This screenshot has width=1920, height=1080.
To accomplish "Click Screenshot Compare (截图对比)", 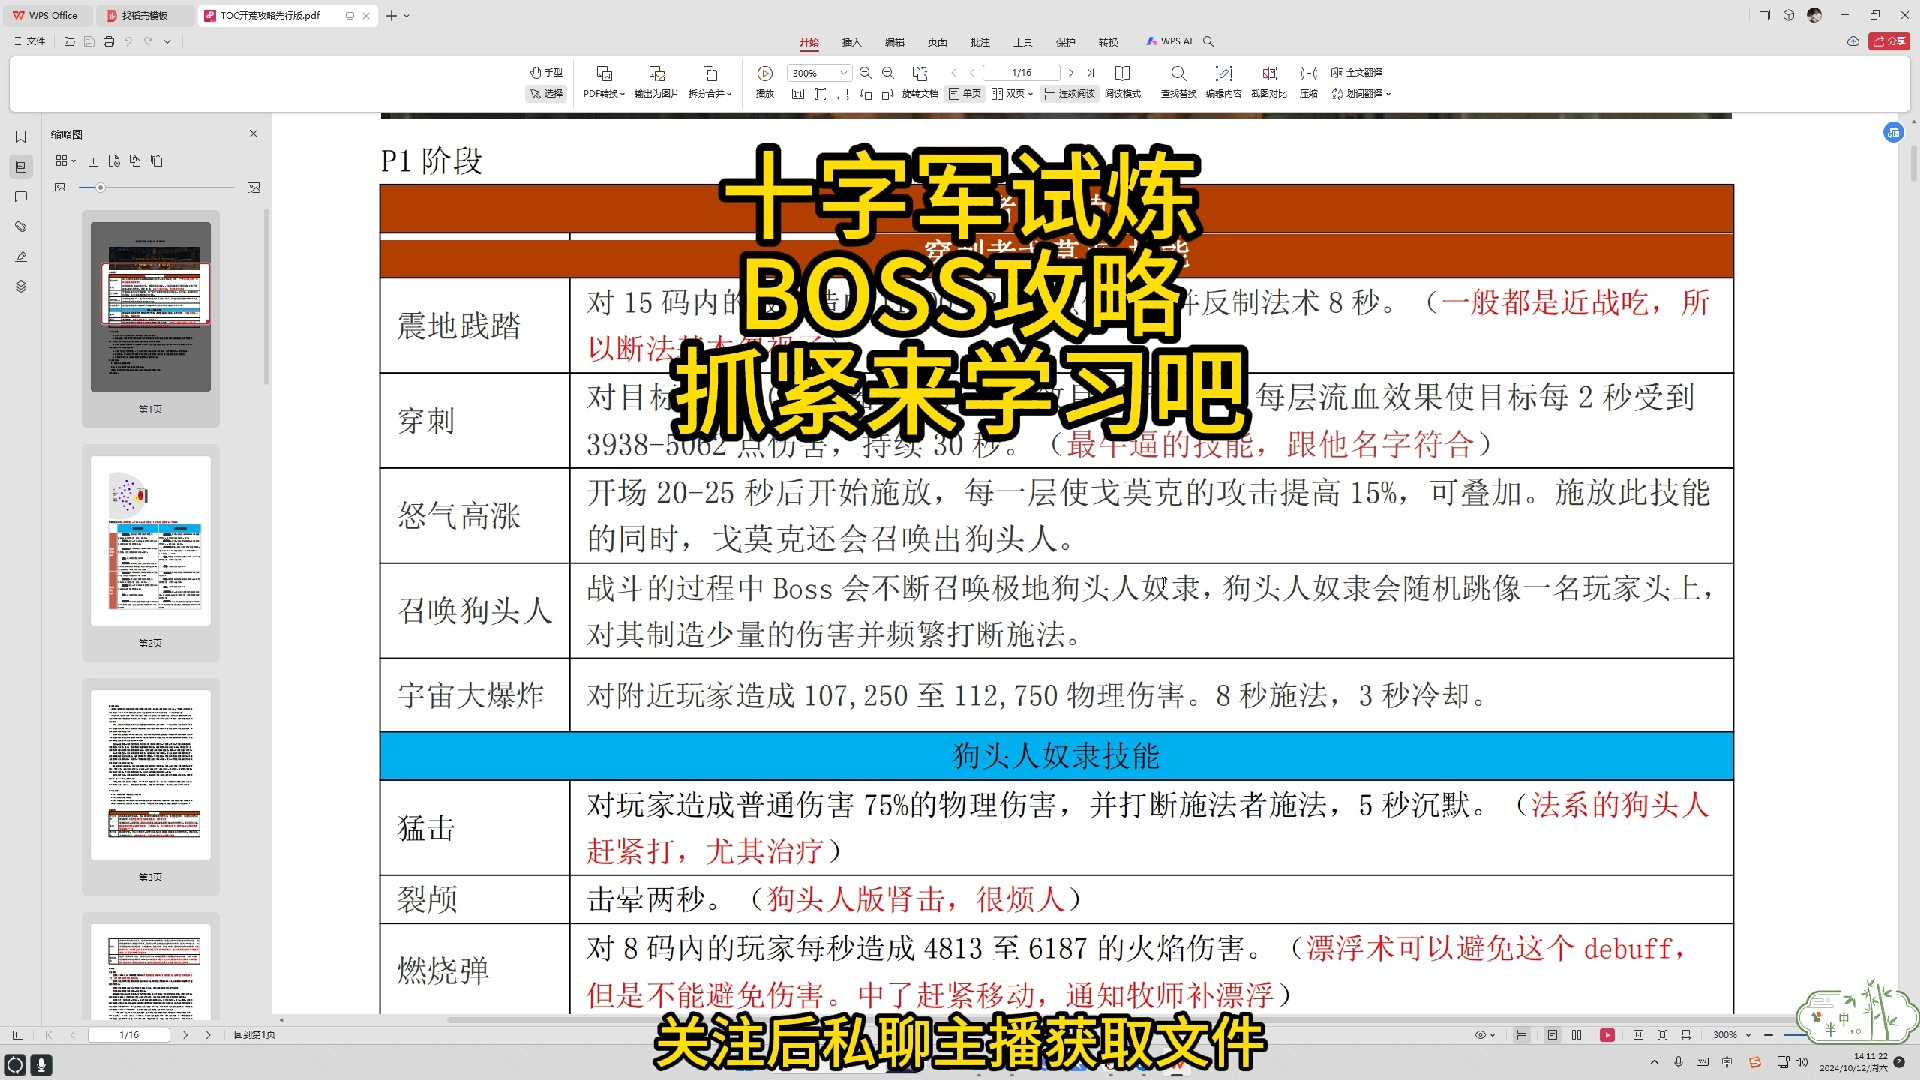I will click(x=1269, y=82).
